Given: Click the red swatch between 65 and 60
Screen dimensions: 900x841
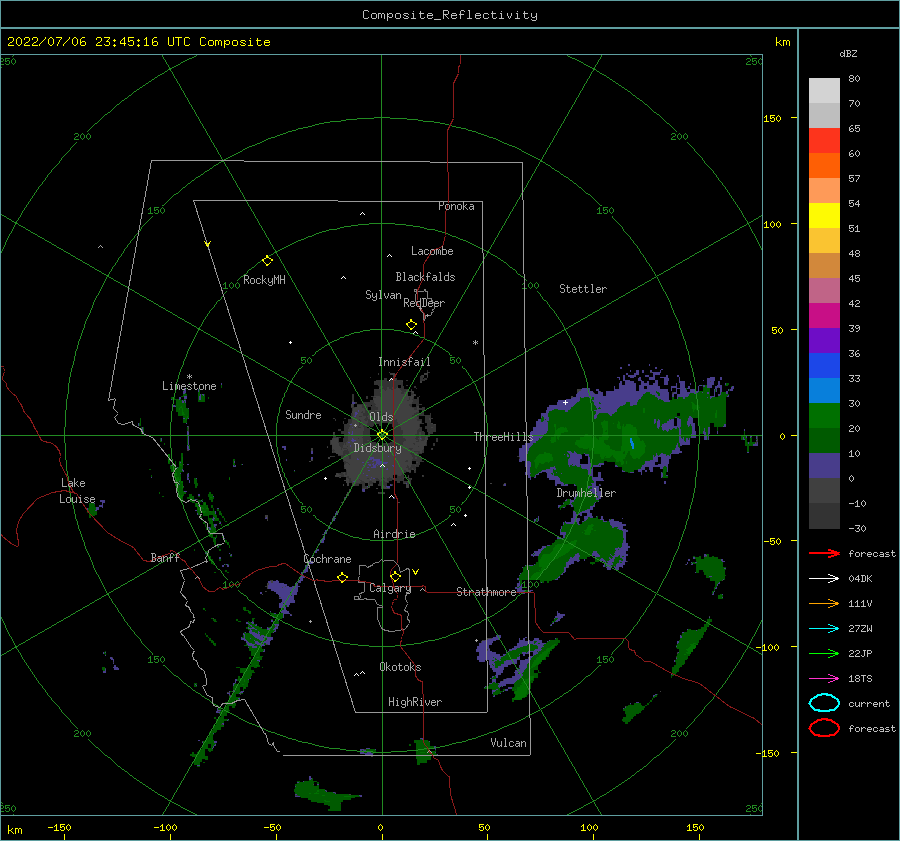Looking at the screenshot, I should tap(824, 141).
